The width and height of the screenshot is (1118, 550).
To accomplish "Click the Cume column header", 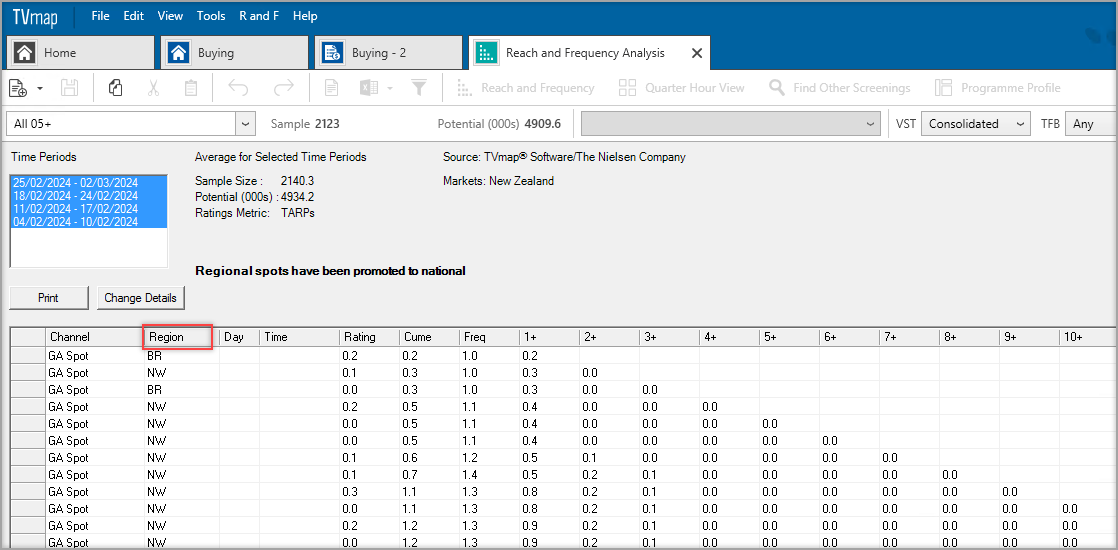I will point(429,337).
